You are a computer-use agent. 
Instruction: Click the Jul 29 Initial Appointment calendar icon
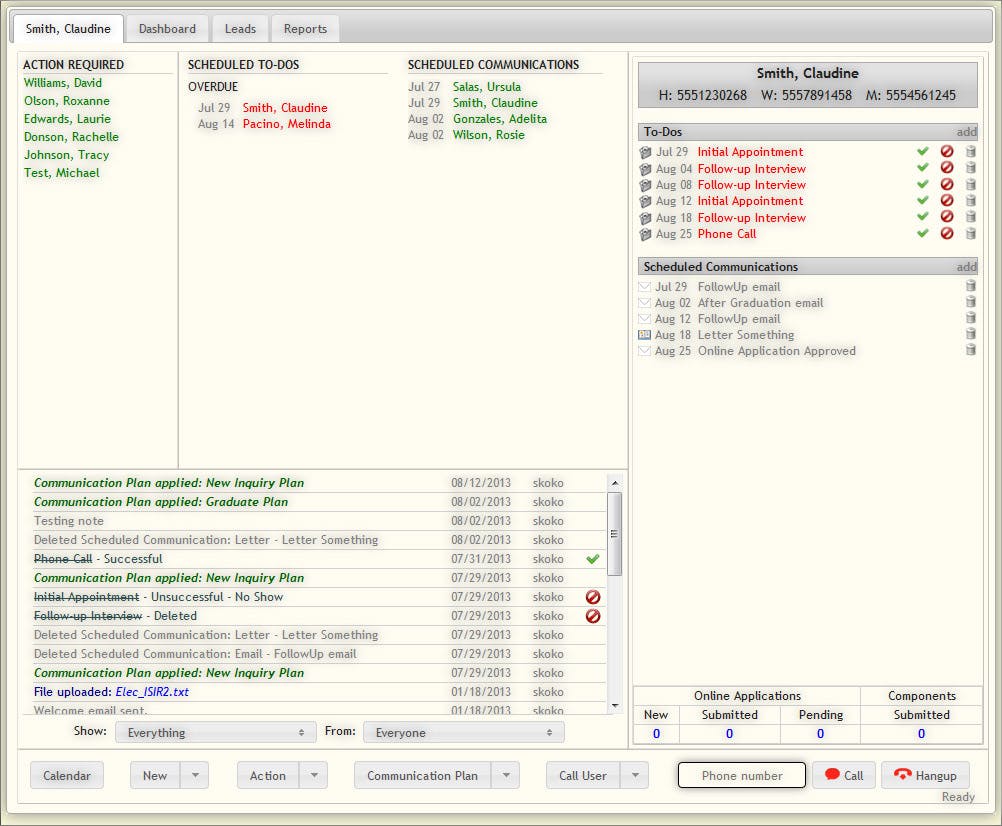(645, 152)
